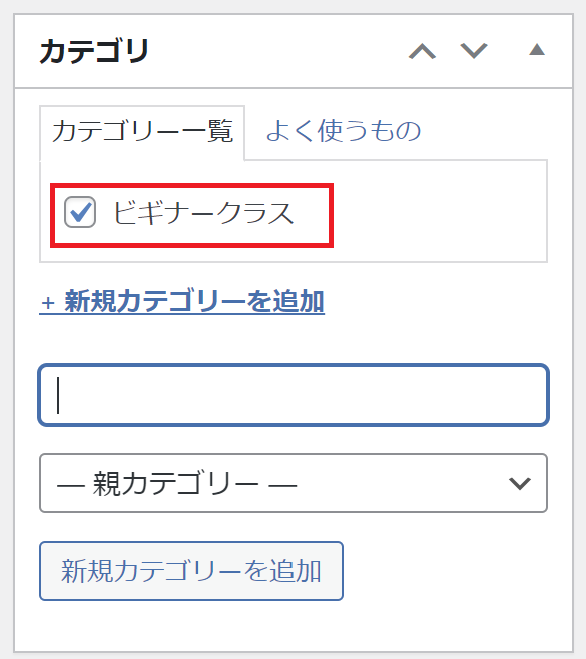Click the + 新規カテゴリーを追加 link

182,301
